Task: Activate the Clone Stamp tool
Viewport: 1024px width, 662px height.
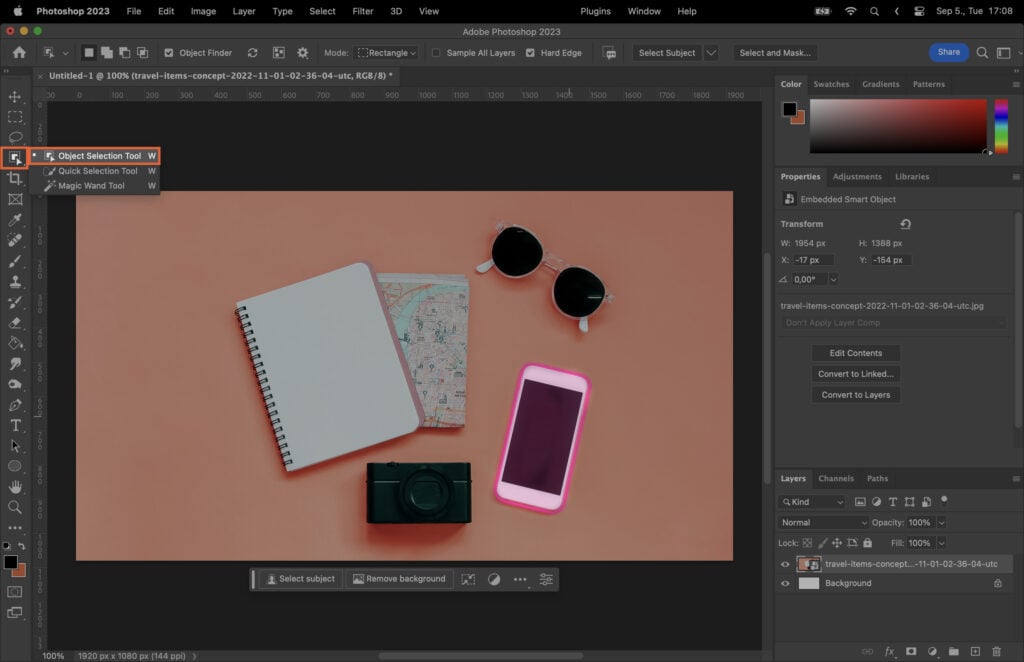Action: [x=15, y=281]
